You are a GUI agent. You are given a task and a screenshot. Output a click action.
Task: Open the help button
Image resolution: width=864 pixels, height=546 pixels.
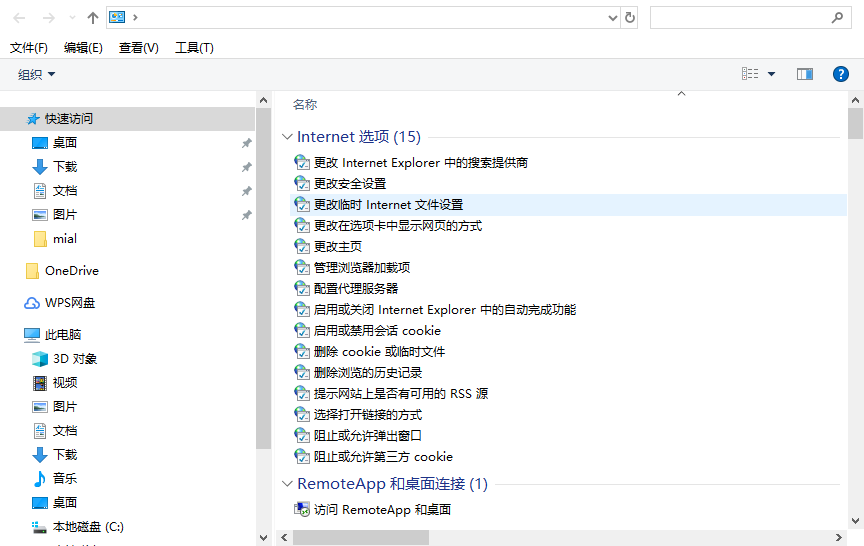coord(840,74)
